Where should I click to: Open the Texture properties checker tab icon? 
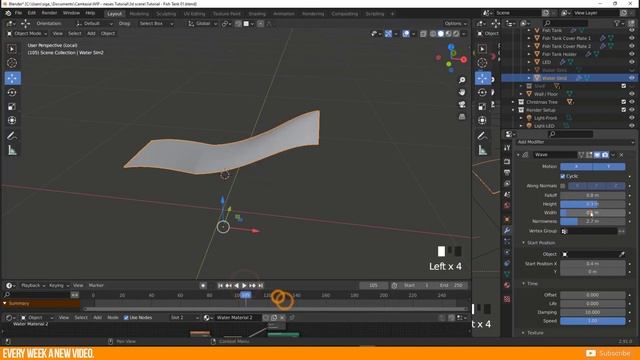507,299
